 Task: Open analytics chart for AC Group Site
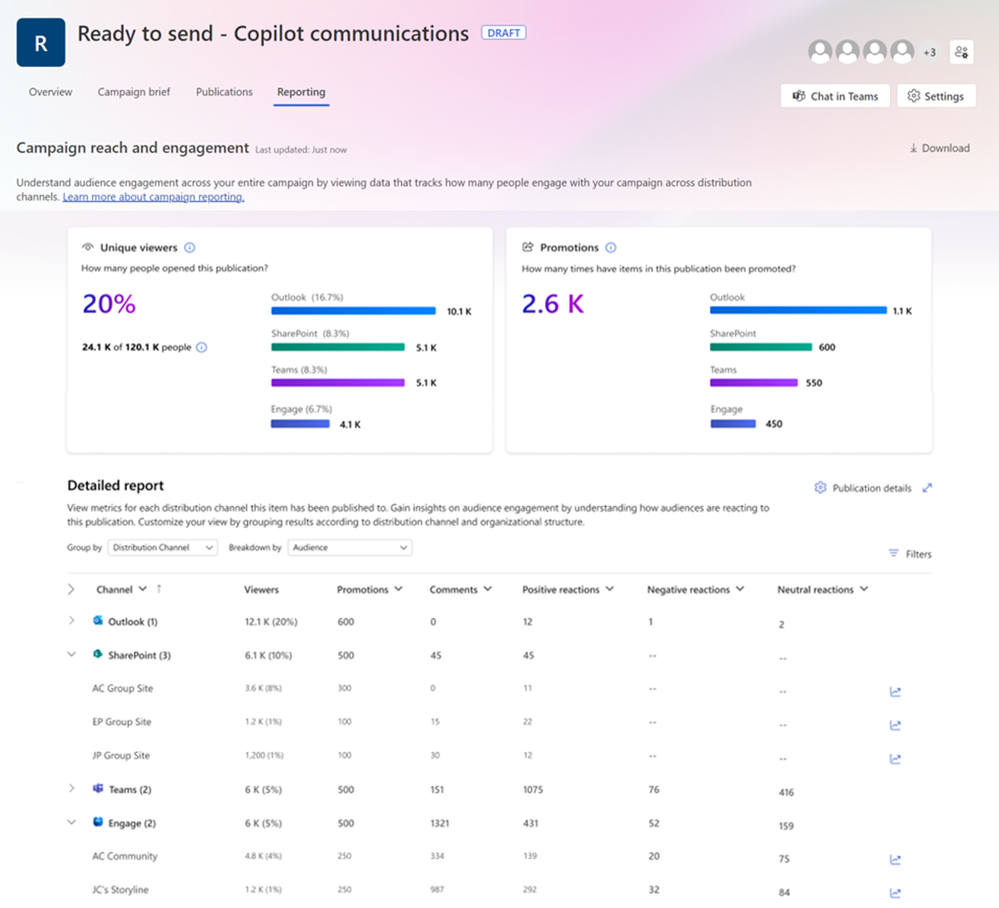[895, 691]
